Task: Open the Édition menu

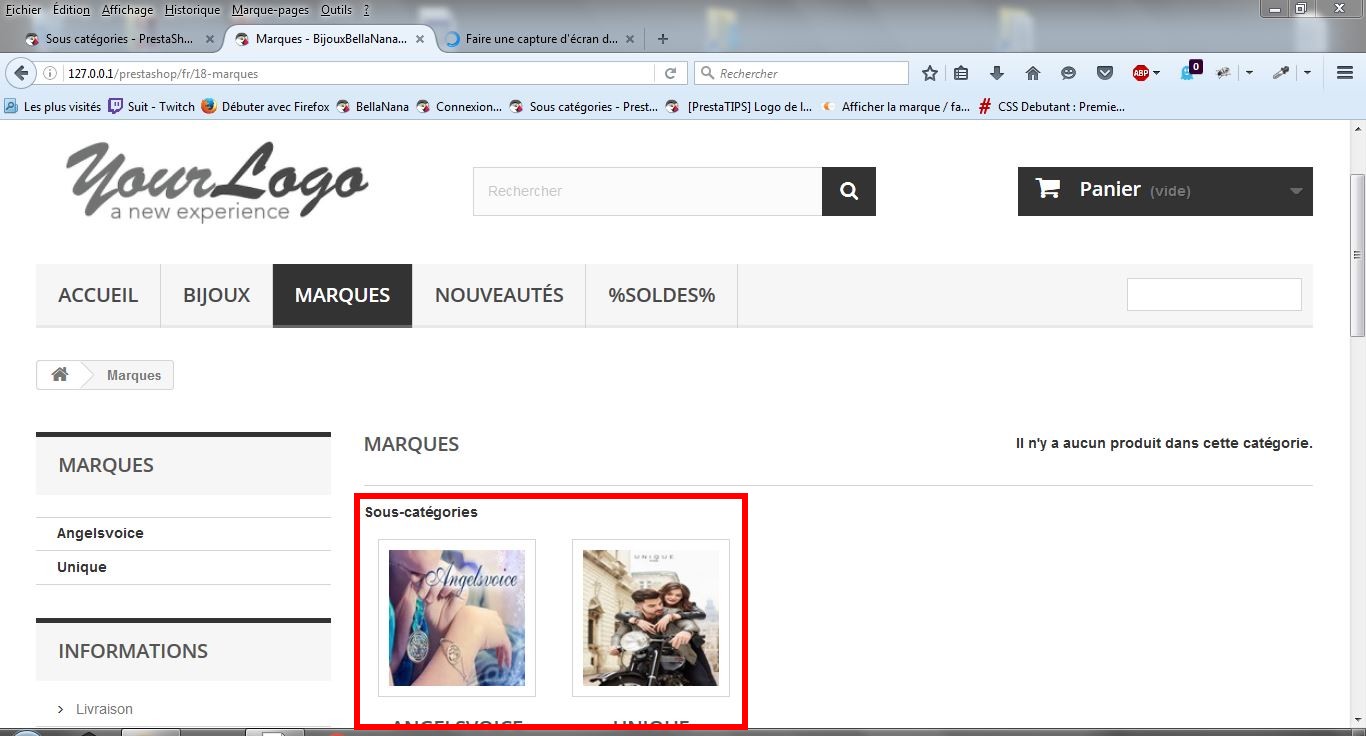Action: click(71, 9)
